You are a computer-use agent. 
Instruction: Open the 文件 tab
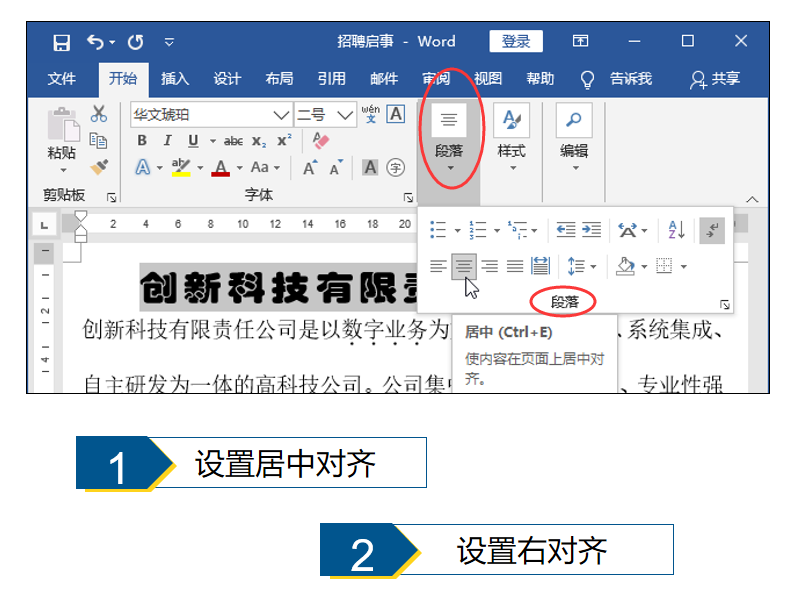tap(61, 79)
